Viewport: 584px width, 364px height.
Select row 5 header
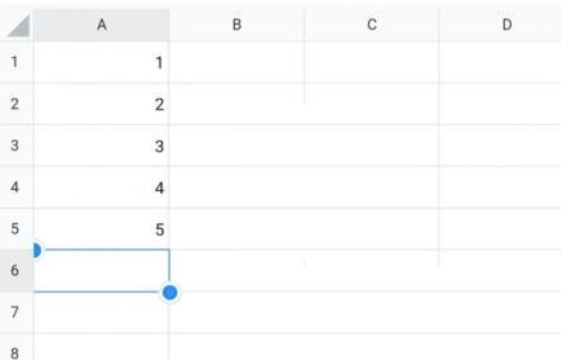pyautogui.click(x=16, y=229)
